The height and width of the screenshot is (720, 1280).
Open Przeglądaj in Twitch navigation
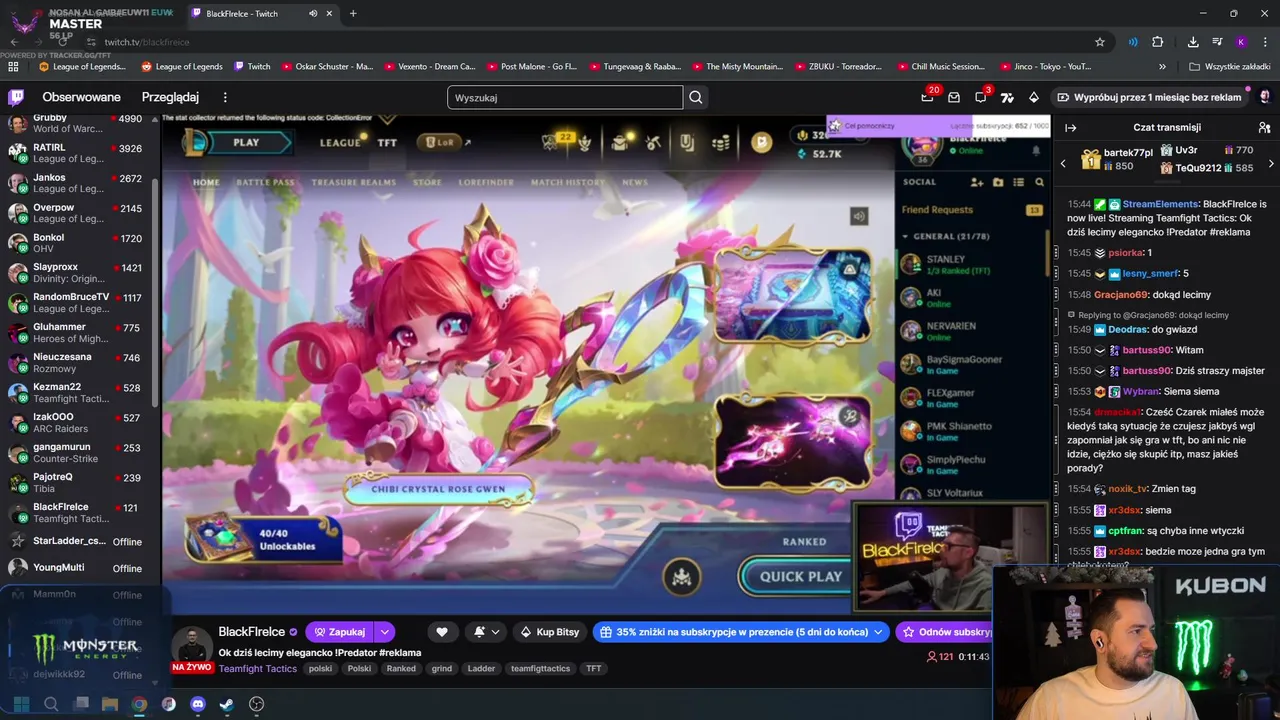(170, 97)
